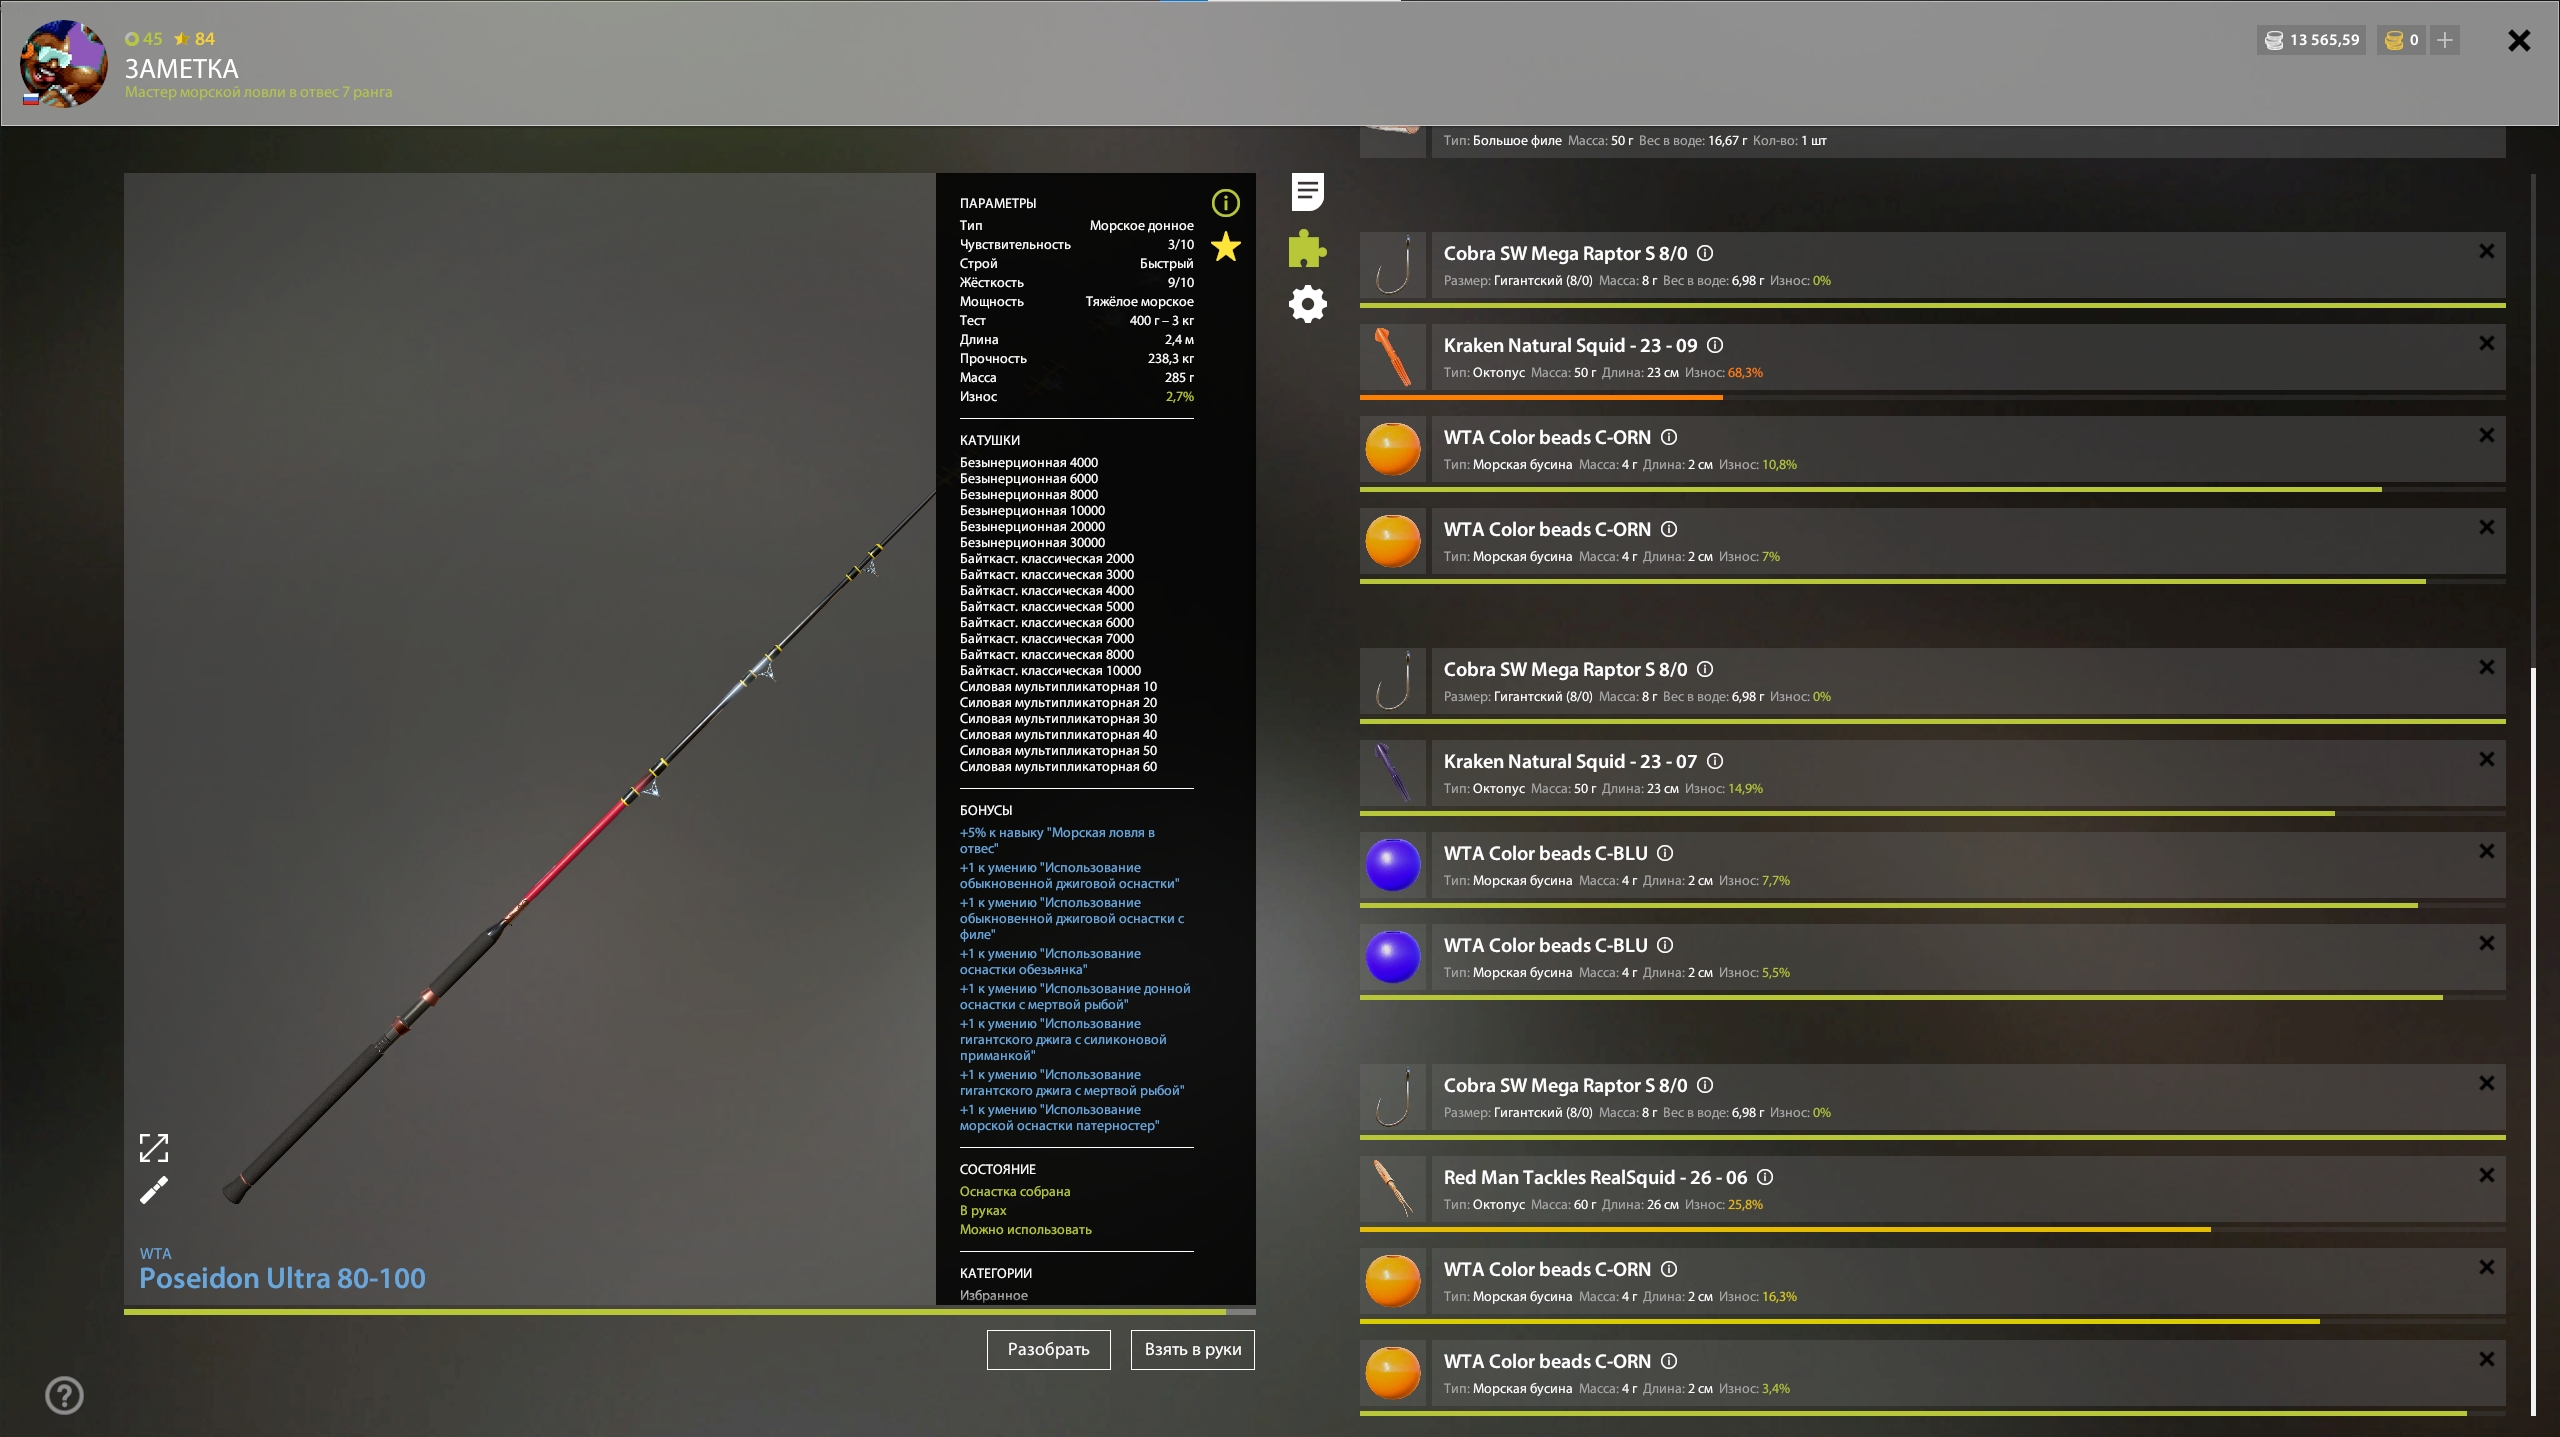The image size is (2560, 1437).
Task: Click the player avatar picture
Action: (64, 64)
